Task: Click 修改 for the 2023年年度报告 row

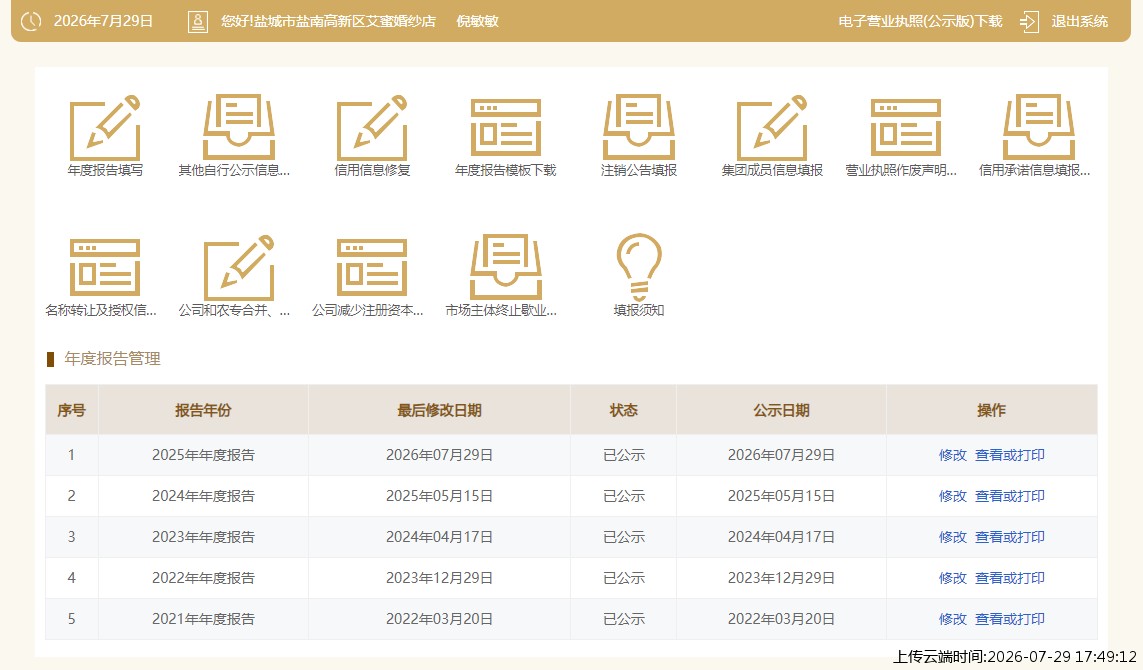Action: point(952,537)
